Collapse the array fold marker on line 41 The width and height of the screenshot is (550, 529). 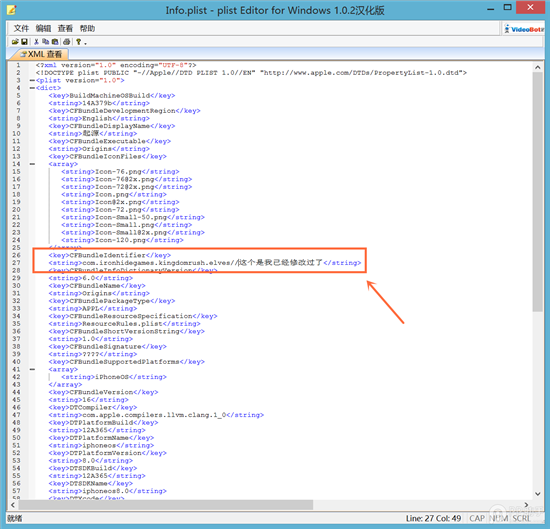point(32,369)
